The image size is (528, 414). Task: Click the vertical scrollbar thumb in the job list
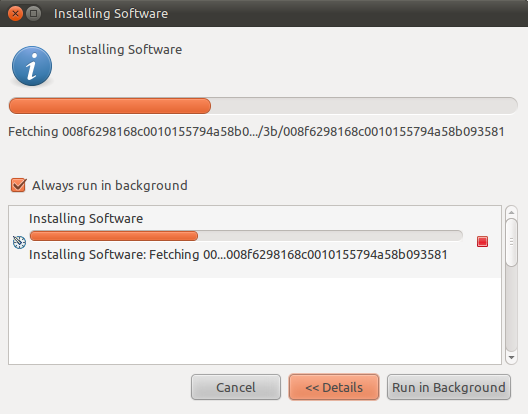pos(511,242)
